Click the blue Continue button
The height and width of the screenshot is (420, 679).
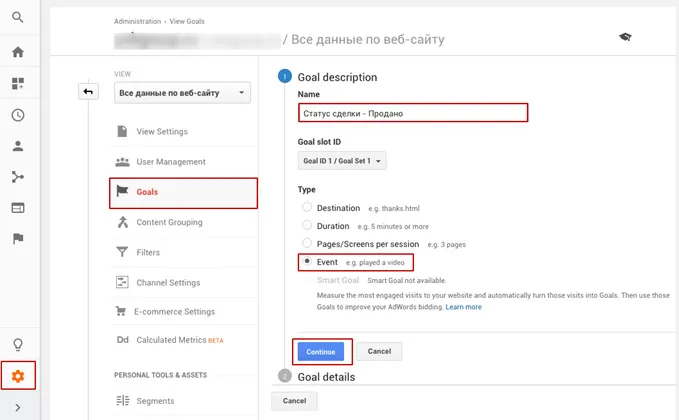(x=321, y=352)
